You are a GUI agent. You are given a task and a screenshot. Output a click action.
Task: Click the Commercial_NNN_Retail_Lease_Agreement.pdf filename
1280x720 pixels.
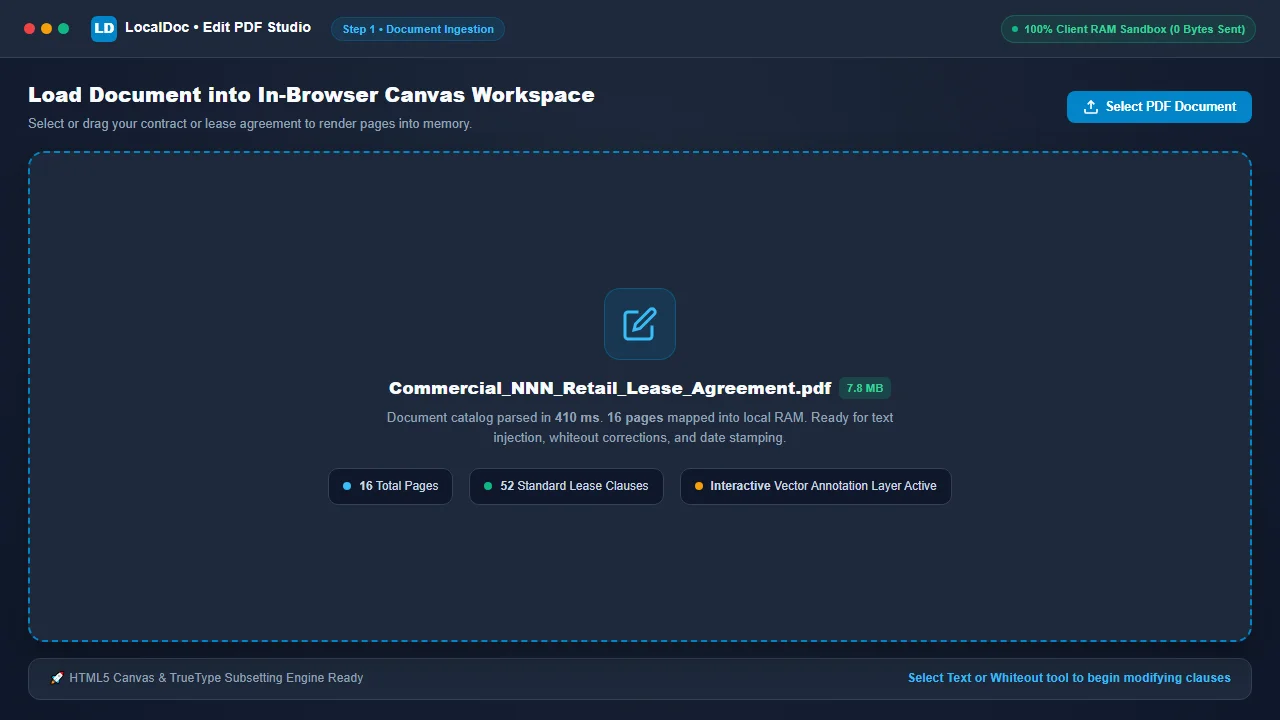tap(610, 388)
